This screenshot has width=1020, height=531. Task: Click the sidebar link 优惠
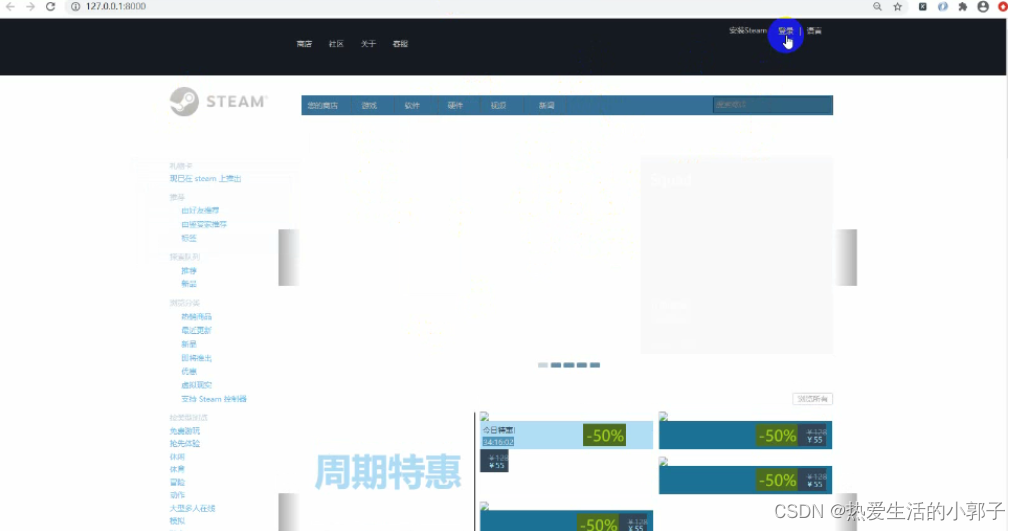click(189, 372)
